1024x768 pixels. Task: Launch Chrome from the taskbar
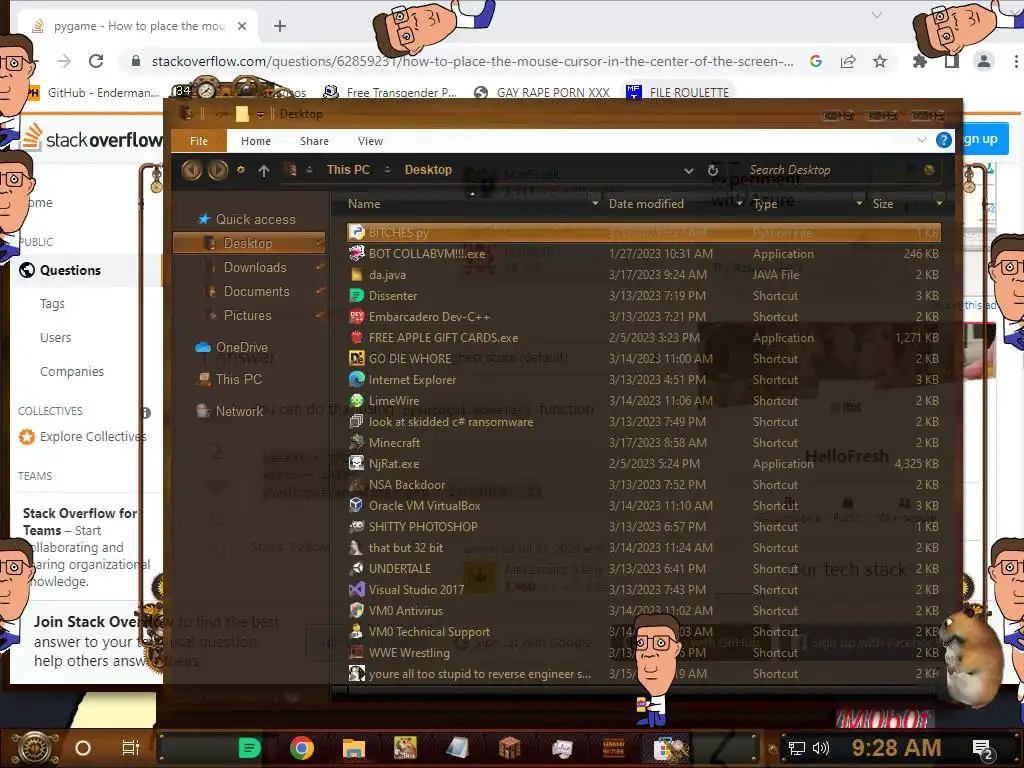point(302,748)
